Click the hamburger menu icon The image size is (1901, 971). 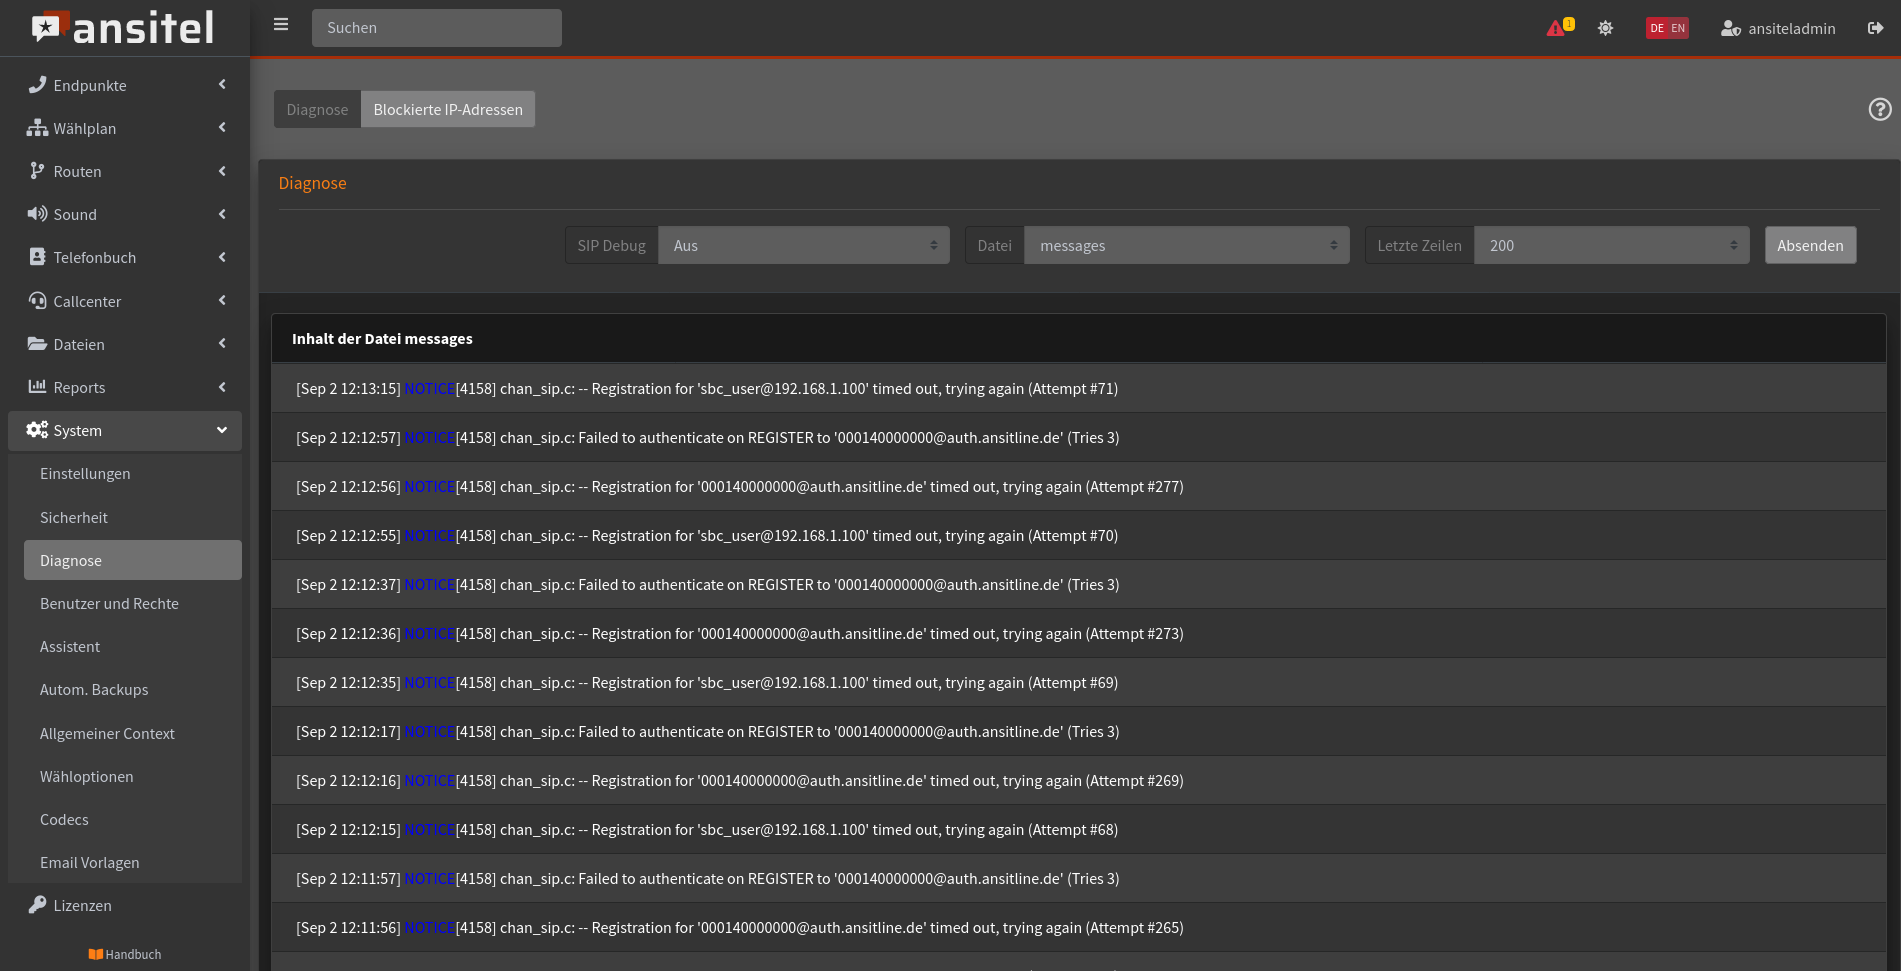point(281,25)
